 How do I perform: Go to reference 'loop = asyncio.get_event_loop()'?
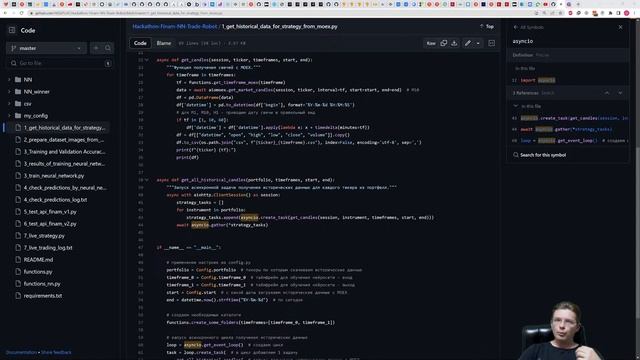pyautogui.click(x=567, y=140)
